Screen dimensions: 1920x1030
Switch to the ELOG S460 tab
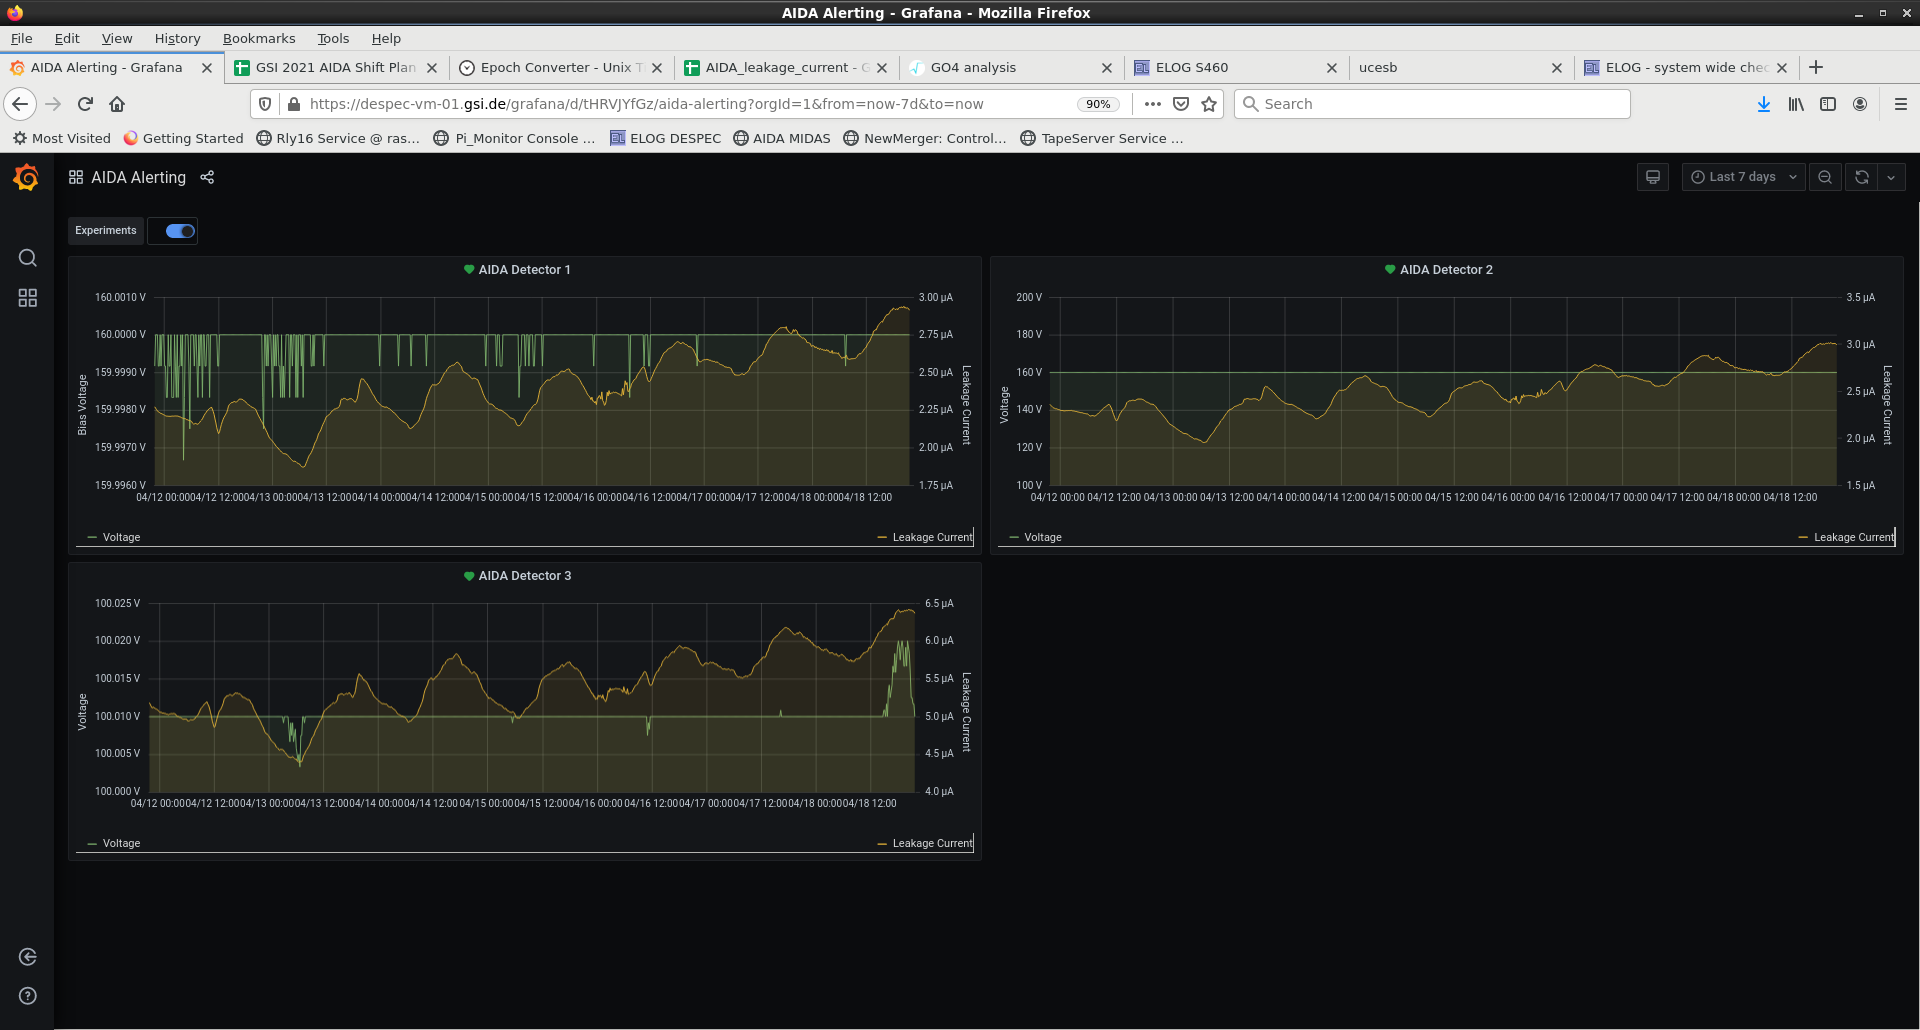coord(1191,68)
